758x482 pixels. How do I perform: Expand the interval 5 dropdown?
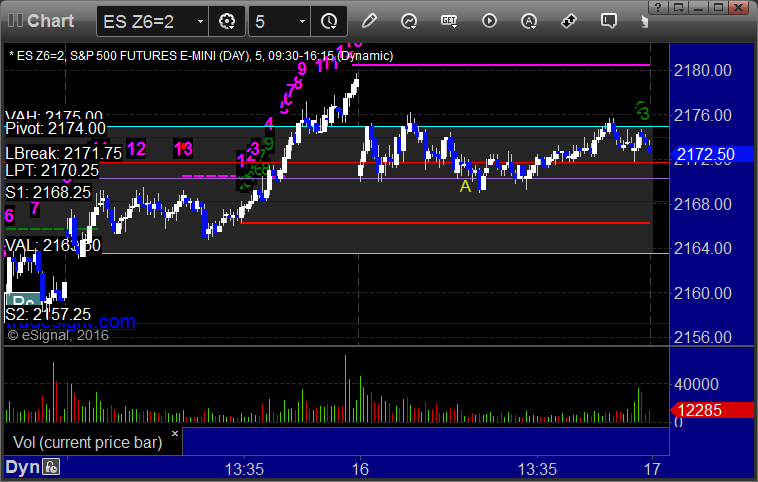click(302, 22)
